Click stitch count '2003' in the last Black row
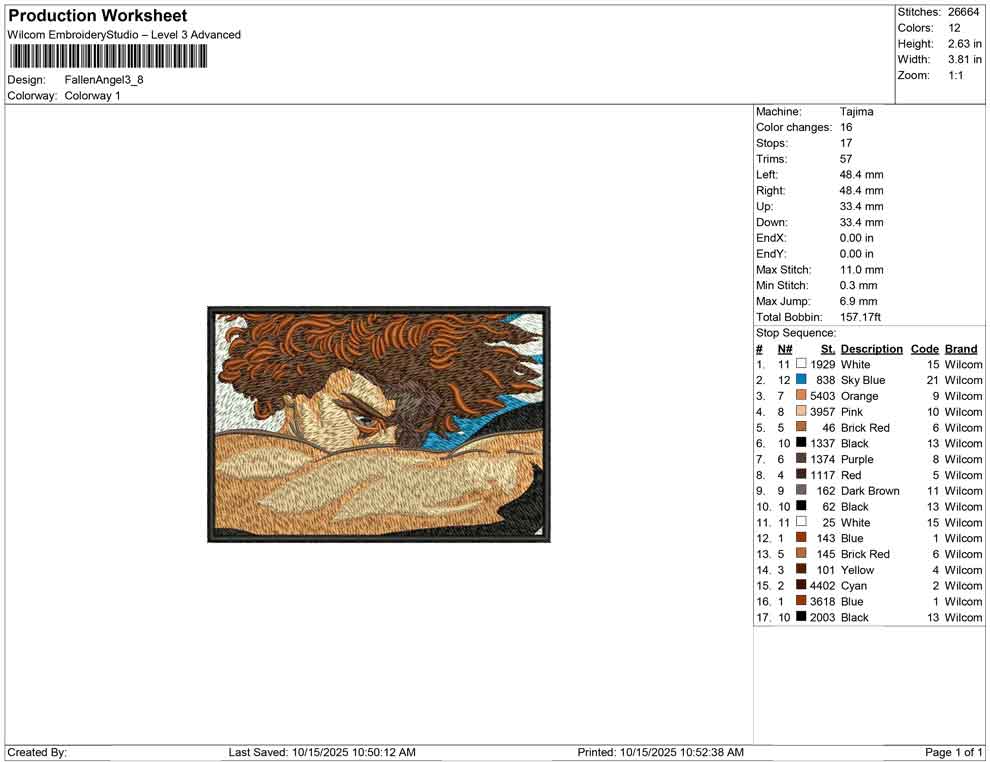The width and height of the screenshot is (990, 762). click(x=823, y=617)
